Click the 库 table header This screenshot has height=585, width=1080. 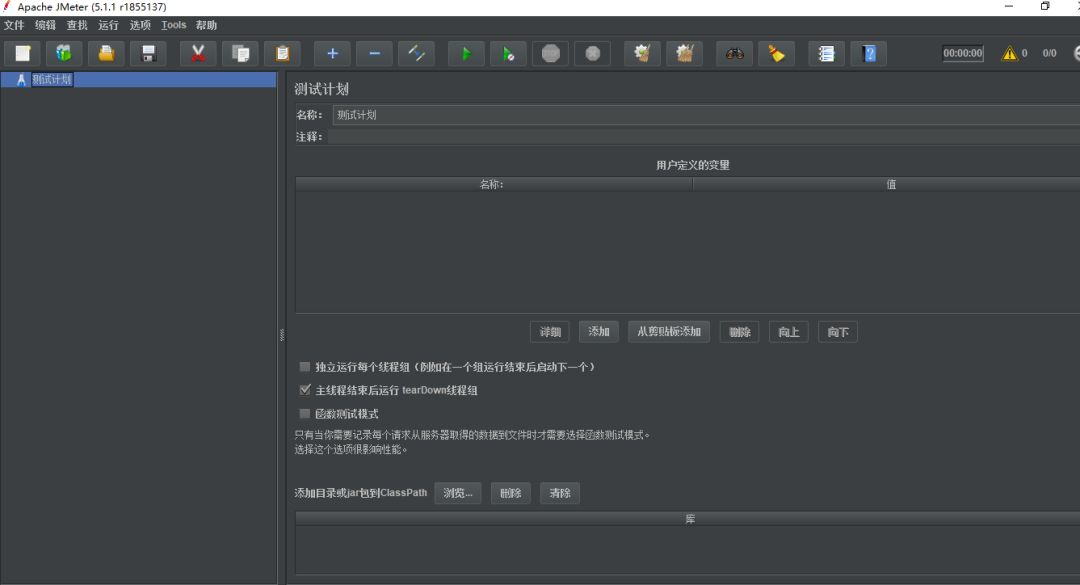tap(688, 519)
